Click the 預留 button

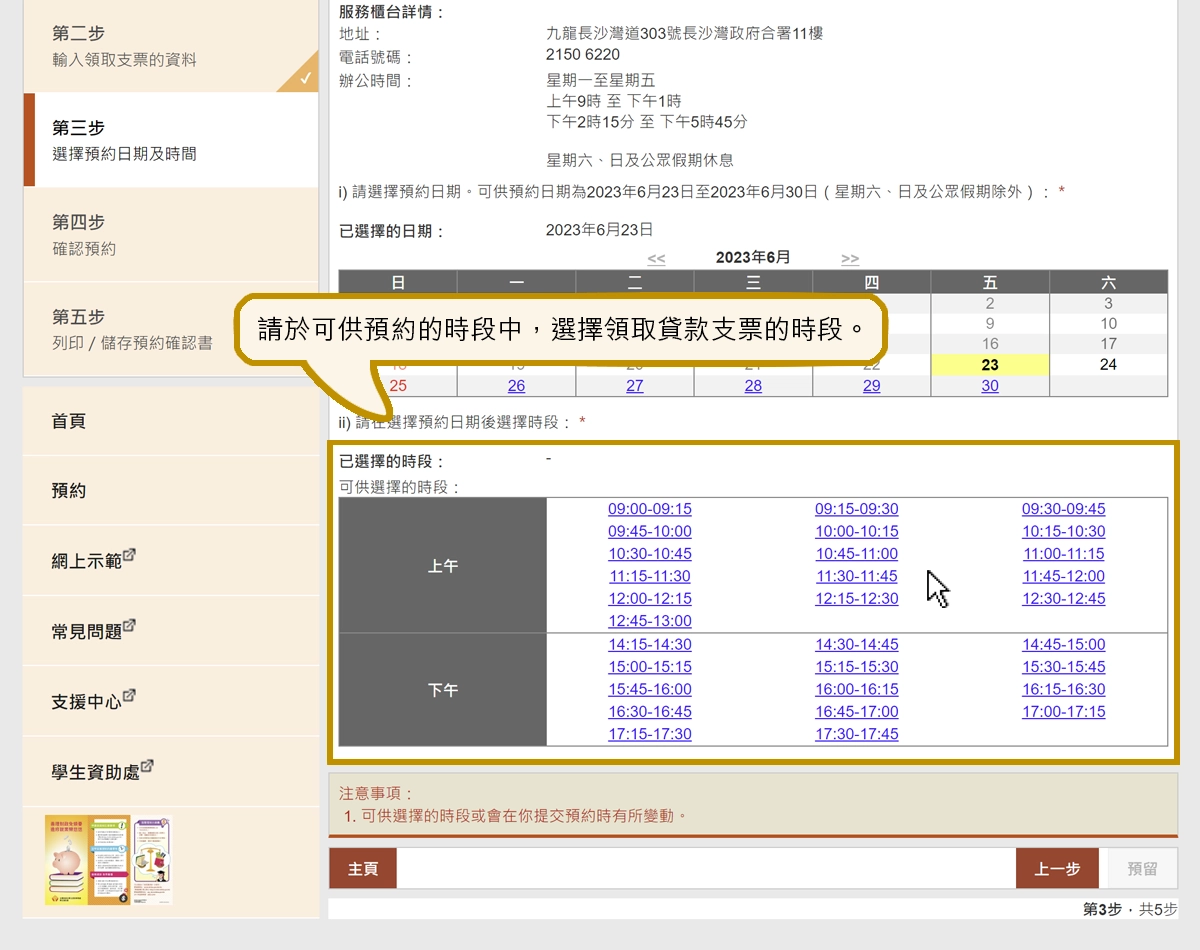tap(1142, 868)
